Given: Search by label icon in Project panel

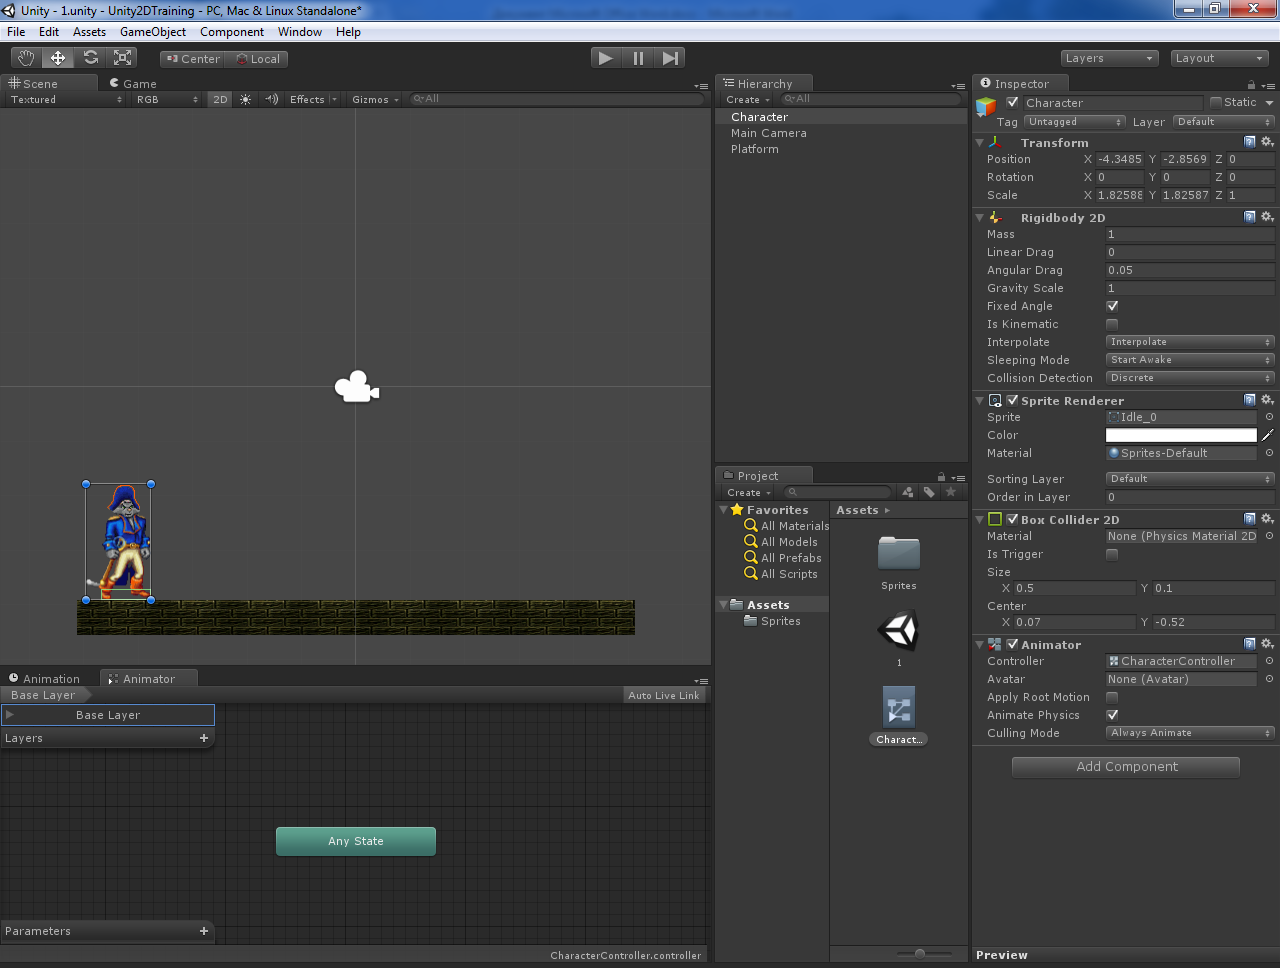Looking at the screenshot, I should tap(929, 492).
